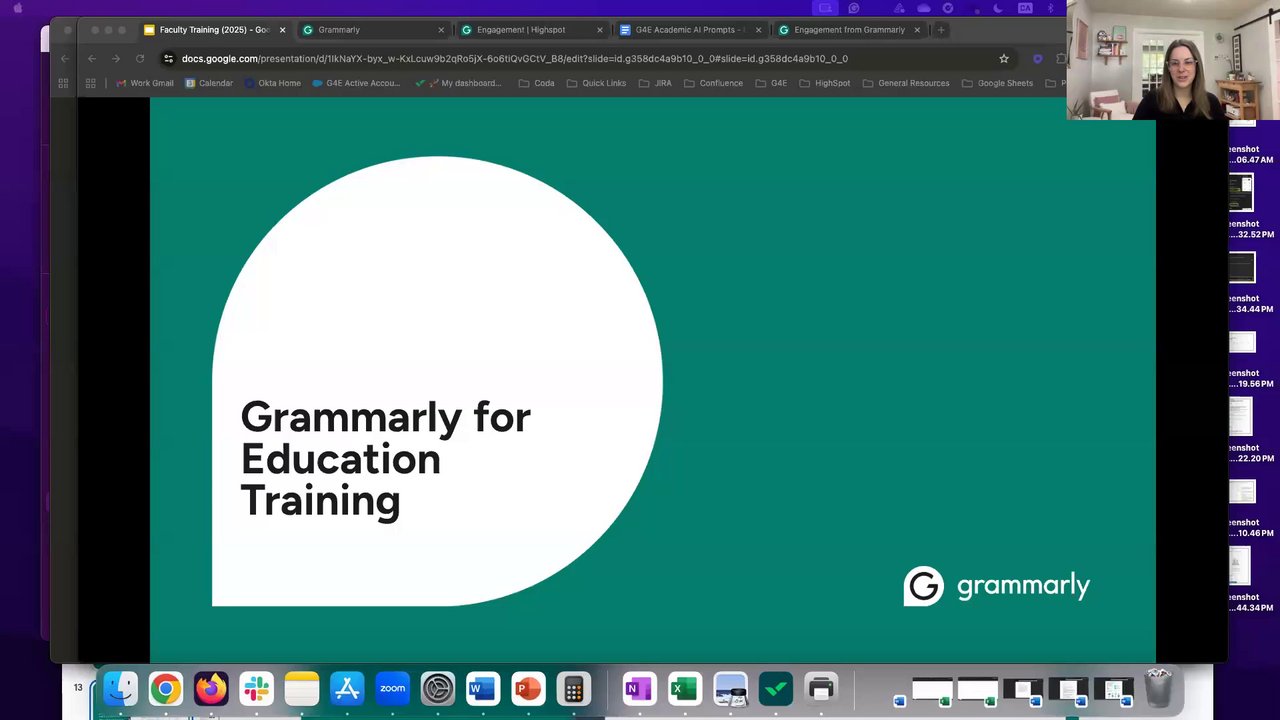This screenshot has height=720, width=1280.
Task: Open Calculator from the dock
Action: click(574, 689)
